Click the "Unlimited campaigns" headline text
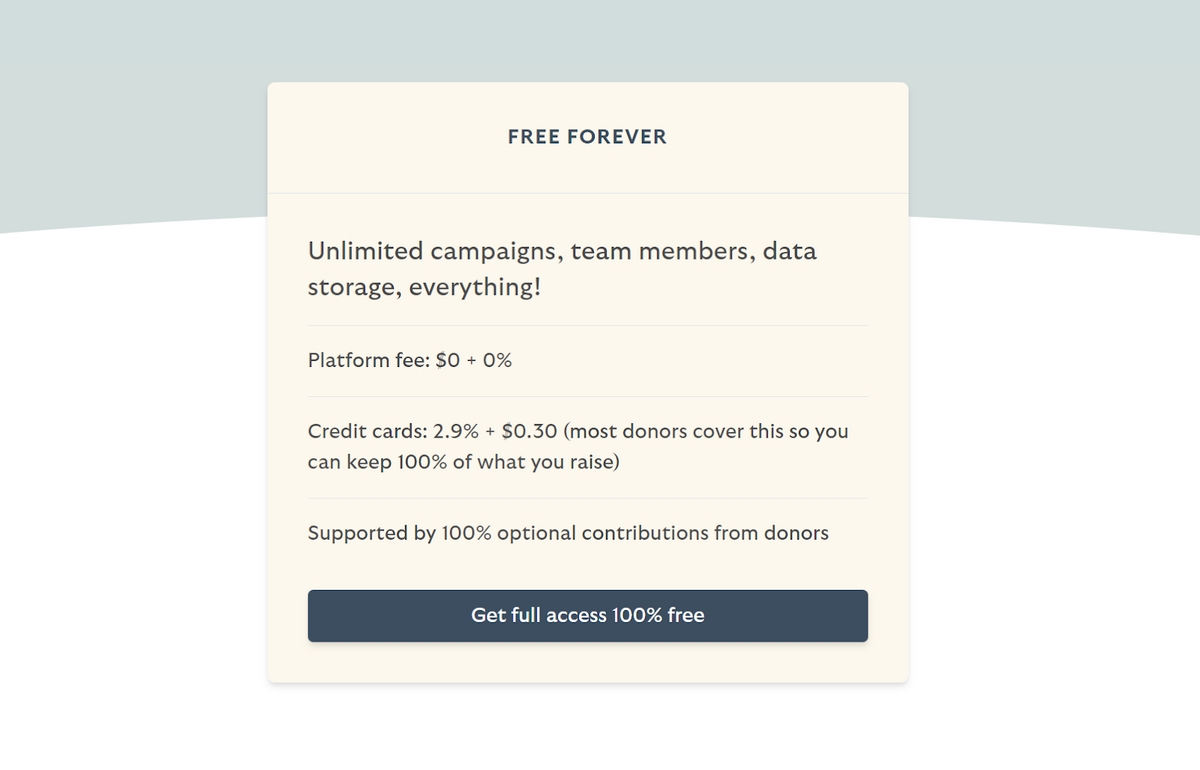Image resolution: width=1200 pixels, height=770 pixels. click(429, 251)
